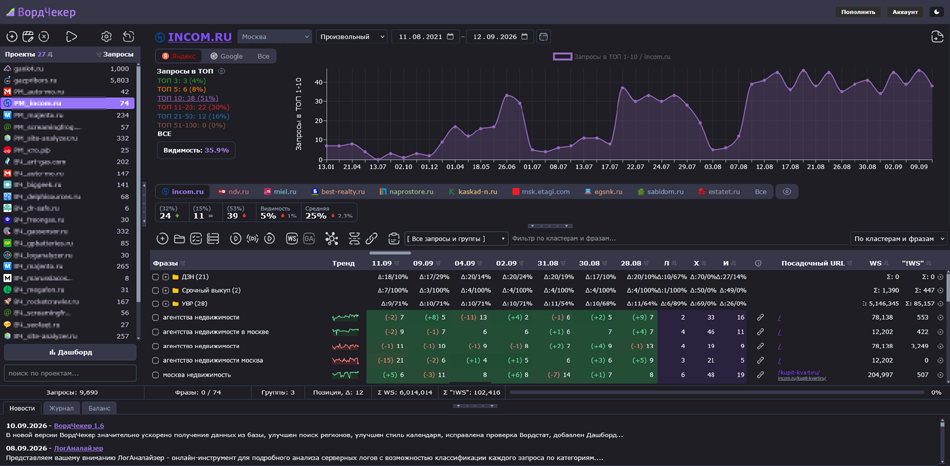The width and height of the screenshot is (950, 466).
Task: Open the ВордЧекер 1.6 news link
Action: 79,426
